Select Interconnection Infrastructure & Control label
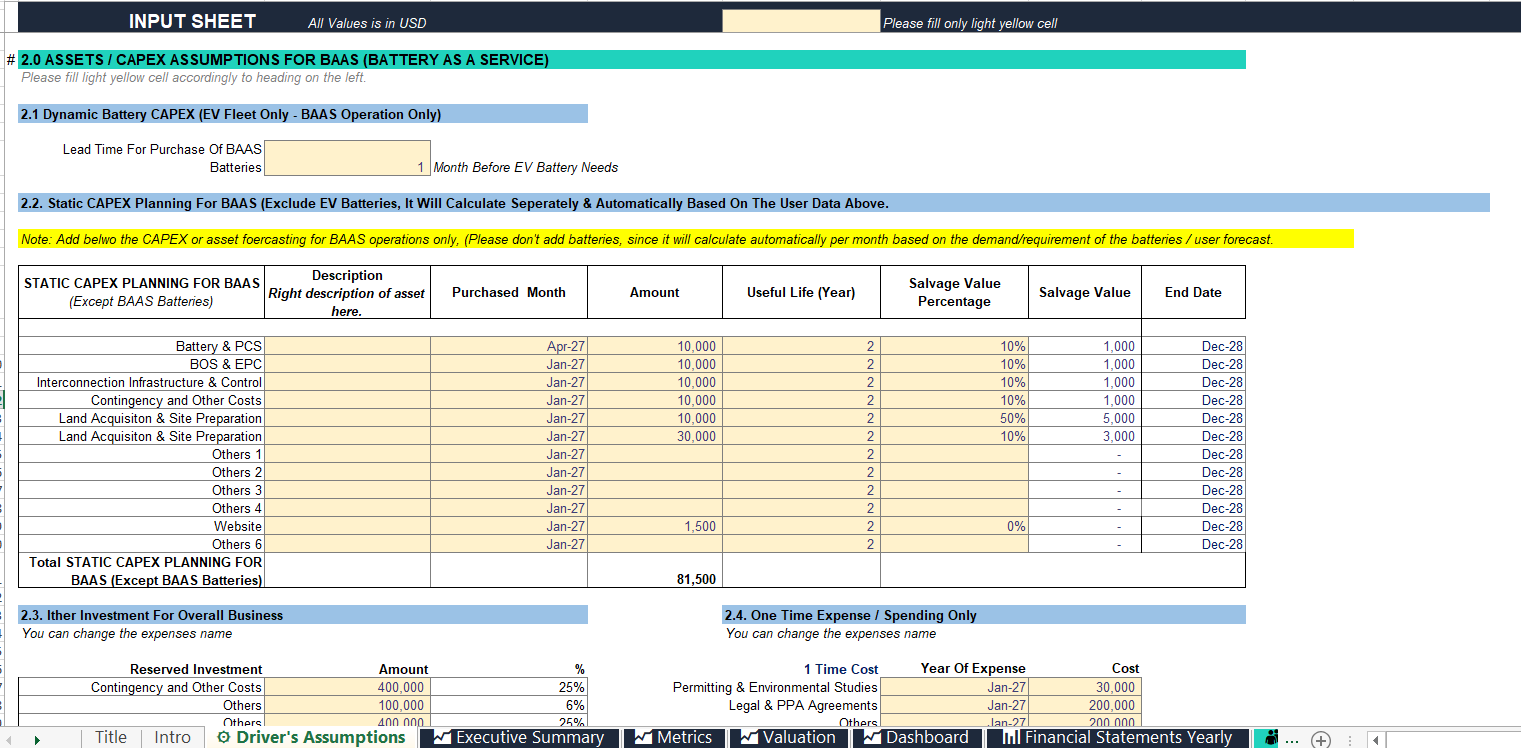1521x748 pixels. pyautogui.click(x=141, y=382)
